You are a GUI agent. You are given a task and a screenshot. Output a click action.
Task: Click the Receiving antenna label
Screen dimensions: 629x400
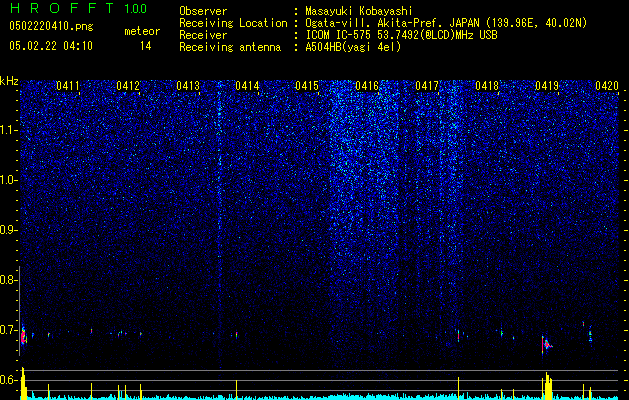(x=230, y=47)
